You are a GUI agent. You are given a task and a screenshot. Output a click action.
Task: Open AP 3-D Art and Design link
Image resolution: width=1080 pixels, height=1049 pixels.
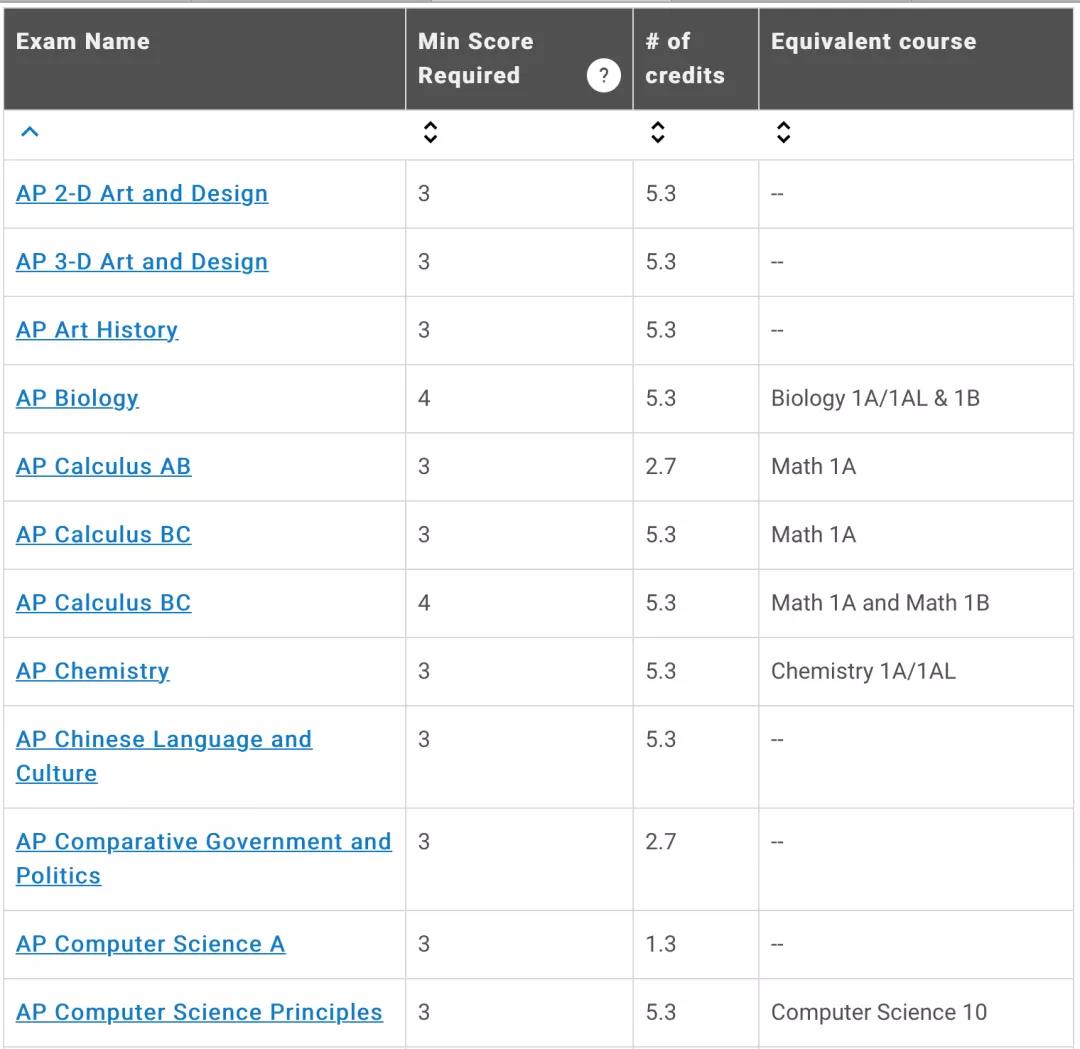(142, 262)
